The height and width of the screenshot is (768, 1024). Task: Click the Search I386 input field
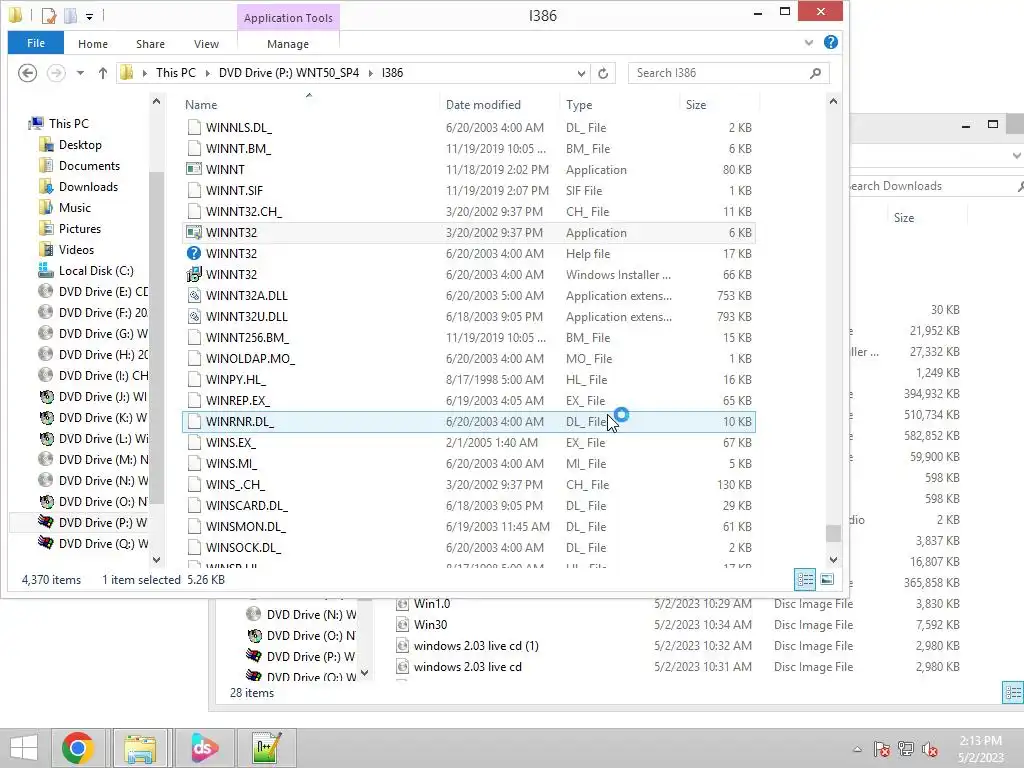coord(720,73)
